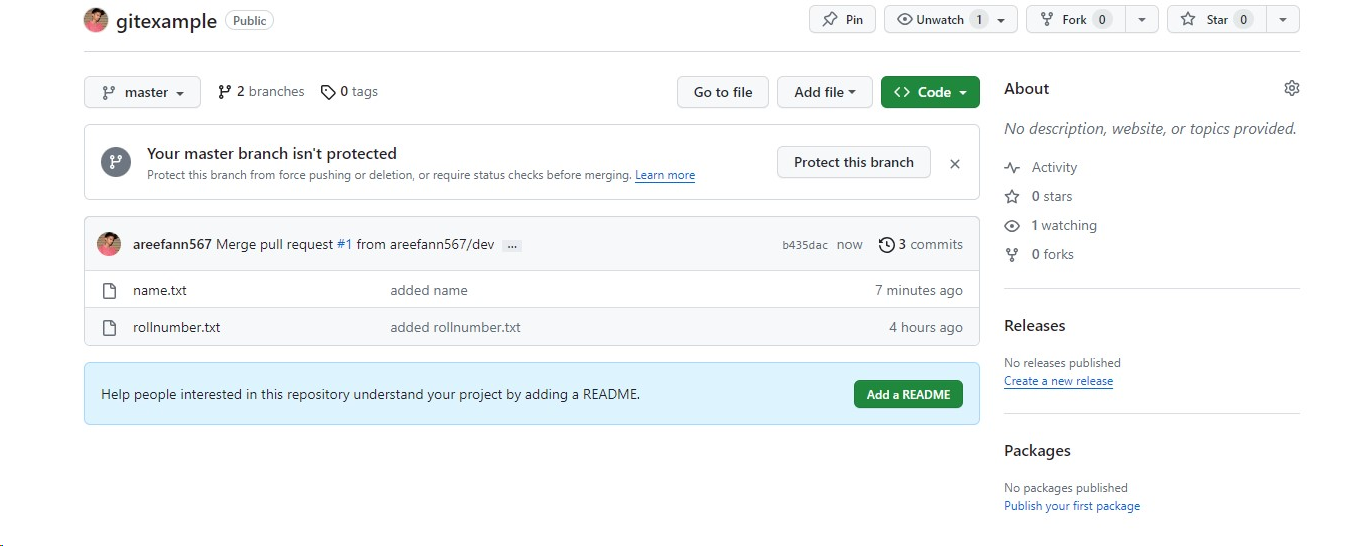Viewport: 1353px width, 546px height.
Task: View the 3 commits history
Action: (921, 244)
